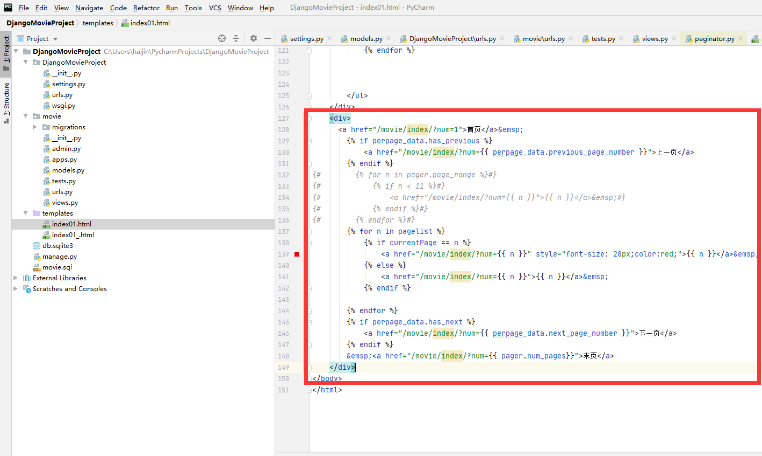Click the collapse all icon in Project panel
The image size is (762, 456).
[x=236, y=38]
